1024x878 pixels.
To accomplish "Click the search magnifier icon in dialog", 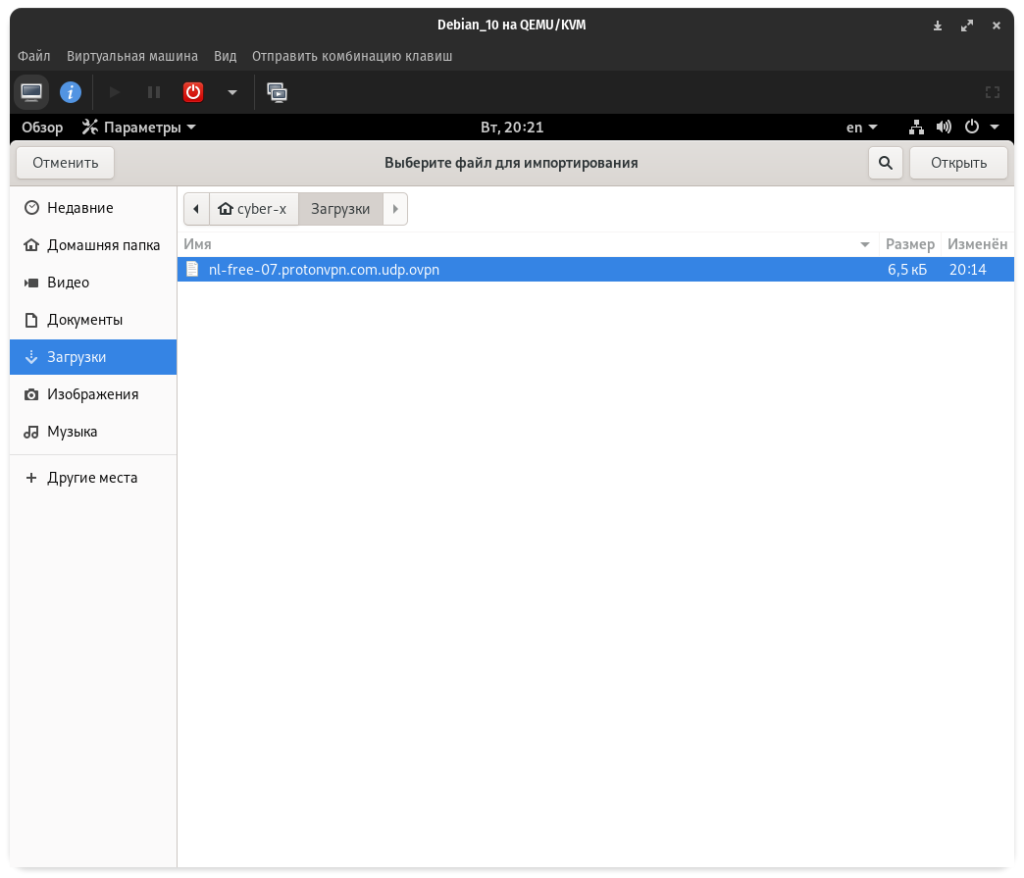I will (x=885, y=163).
